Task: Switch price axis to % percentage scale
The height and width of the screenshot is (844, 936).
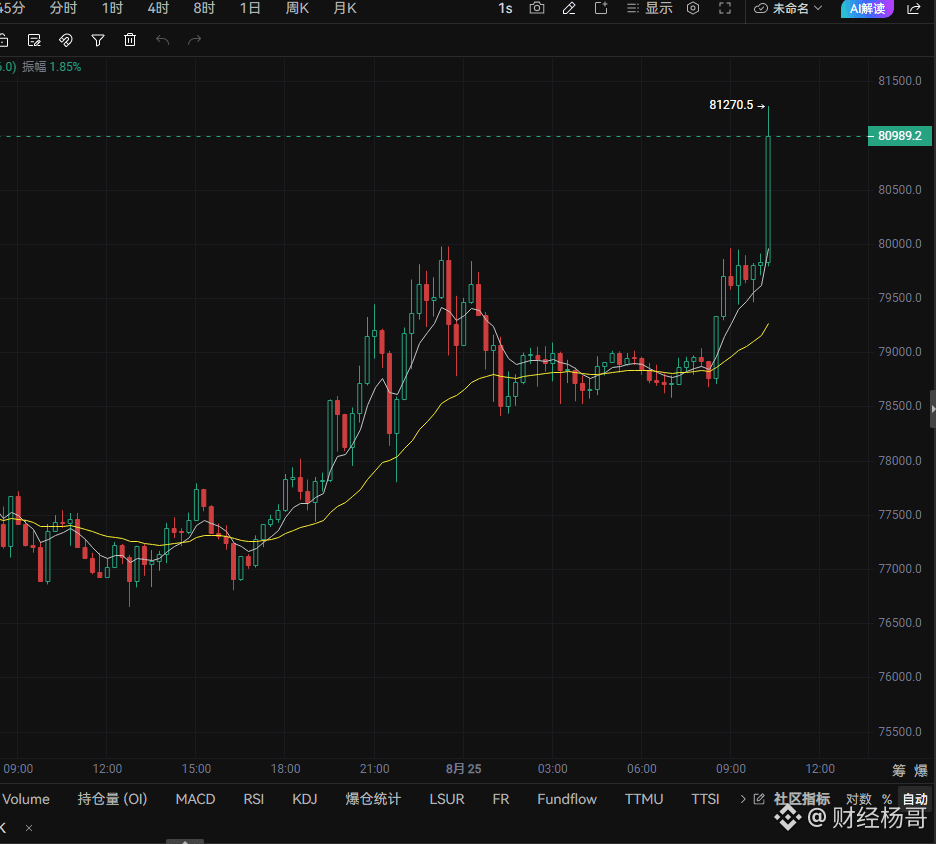Action: [x=886, y=799]
